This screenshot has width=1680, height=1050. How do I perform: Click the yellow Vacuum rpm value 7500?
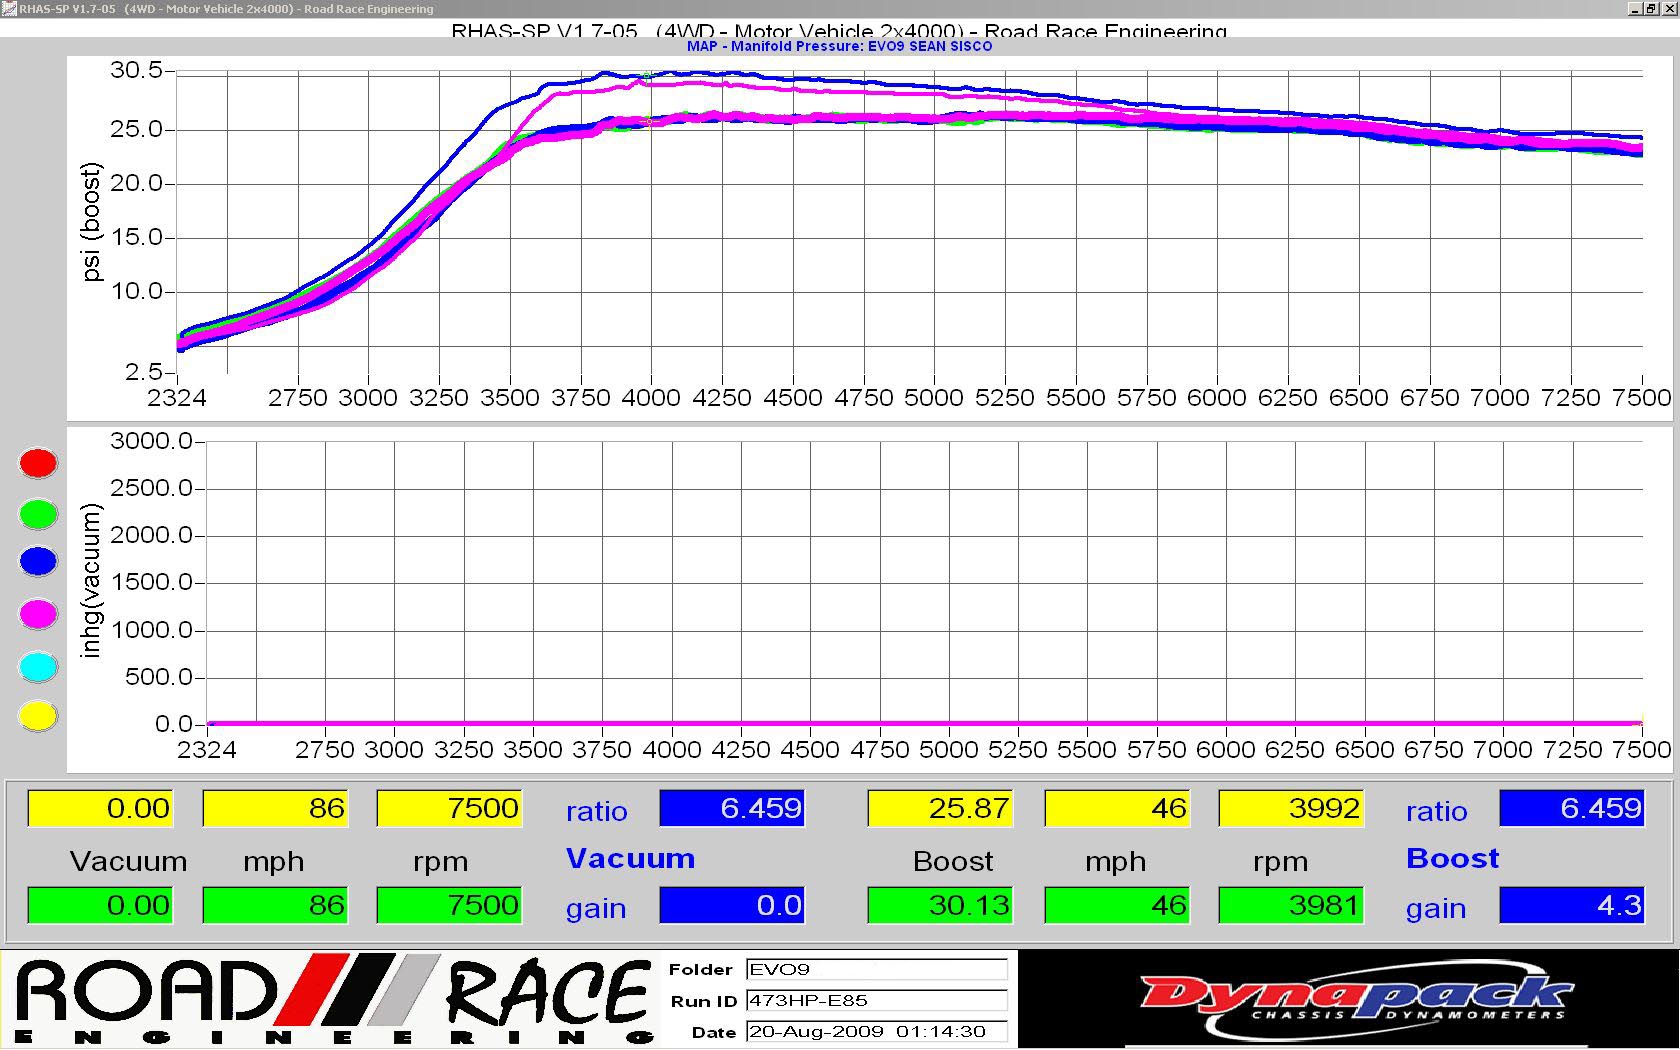pos(449,808)
